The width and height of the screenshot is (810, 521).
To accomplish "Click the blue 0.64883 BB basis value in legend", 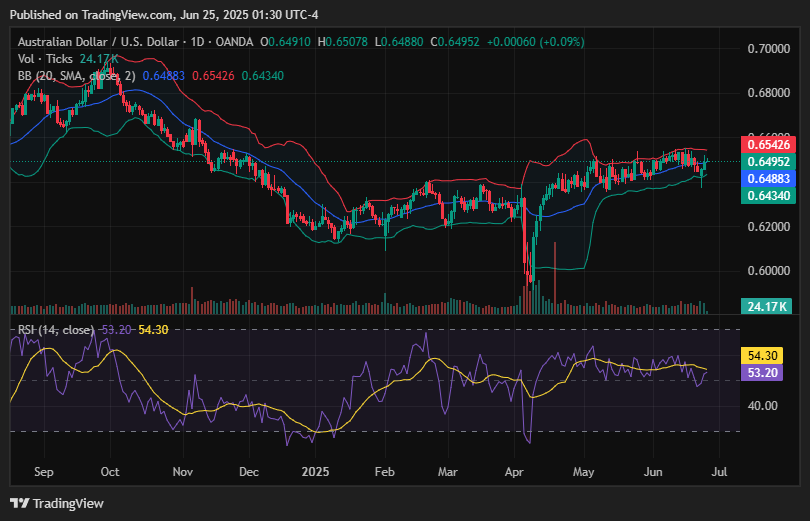I will pyautogui.click(x=164, y=76).
